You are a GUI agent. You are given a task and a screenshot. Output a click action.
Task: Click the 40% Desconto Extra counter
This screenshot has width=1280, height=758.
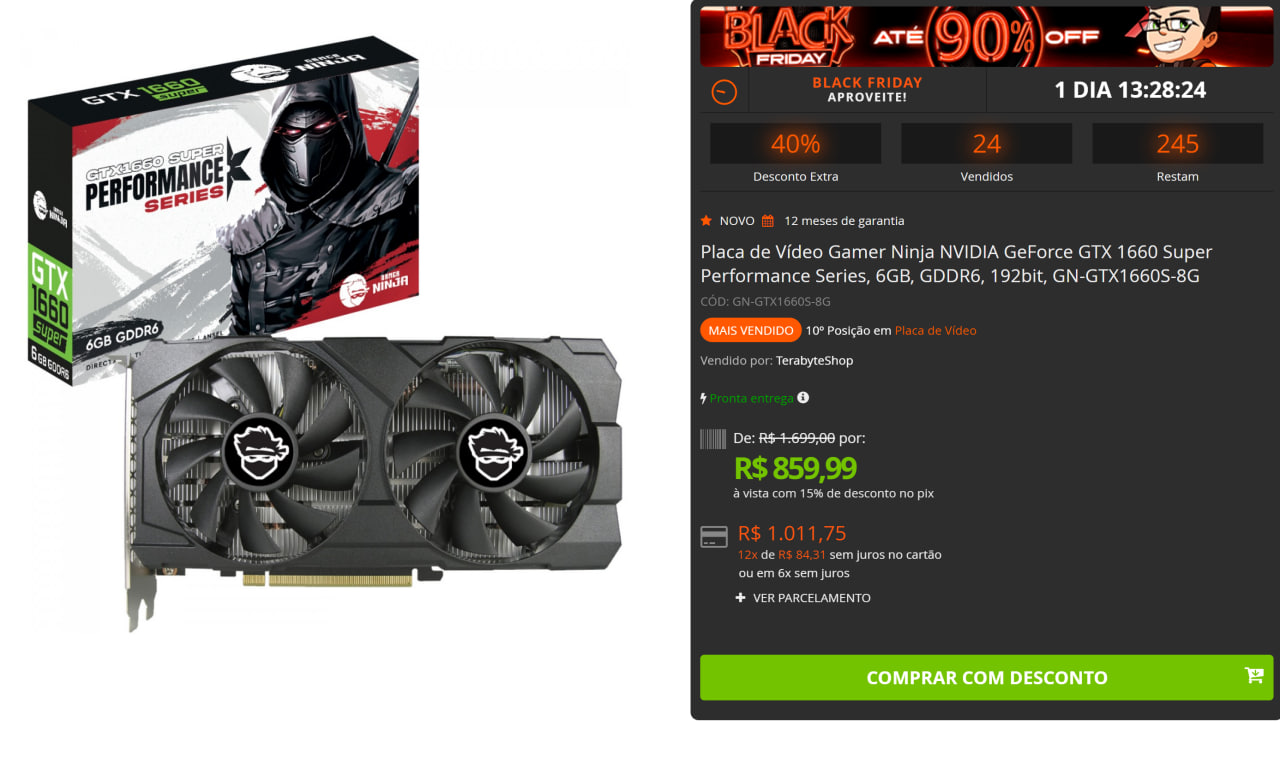pos(795,154)
